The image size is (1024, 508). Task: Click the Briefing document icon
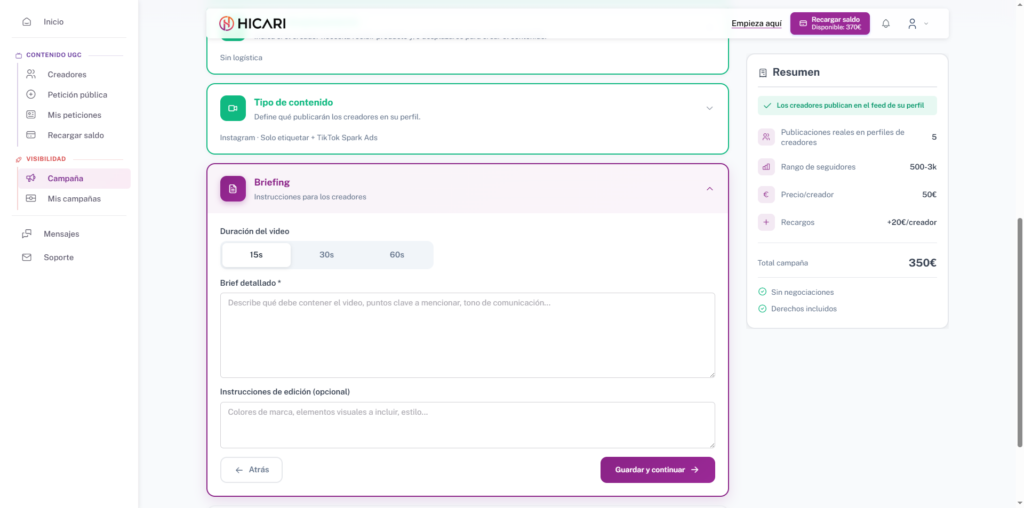coord(233,188)
